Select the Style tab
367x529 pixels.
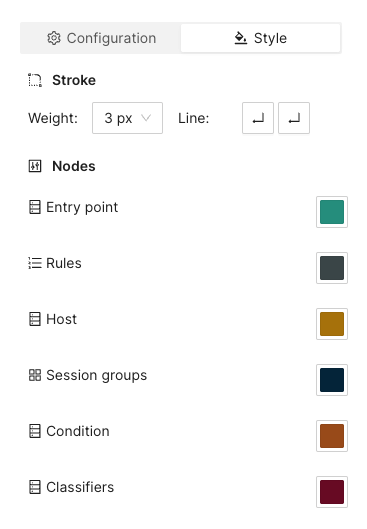[260, 38]
